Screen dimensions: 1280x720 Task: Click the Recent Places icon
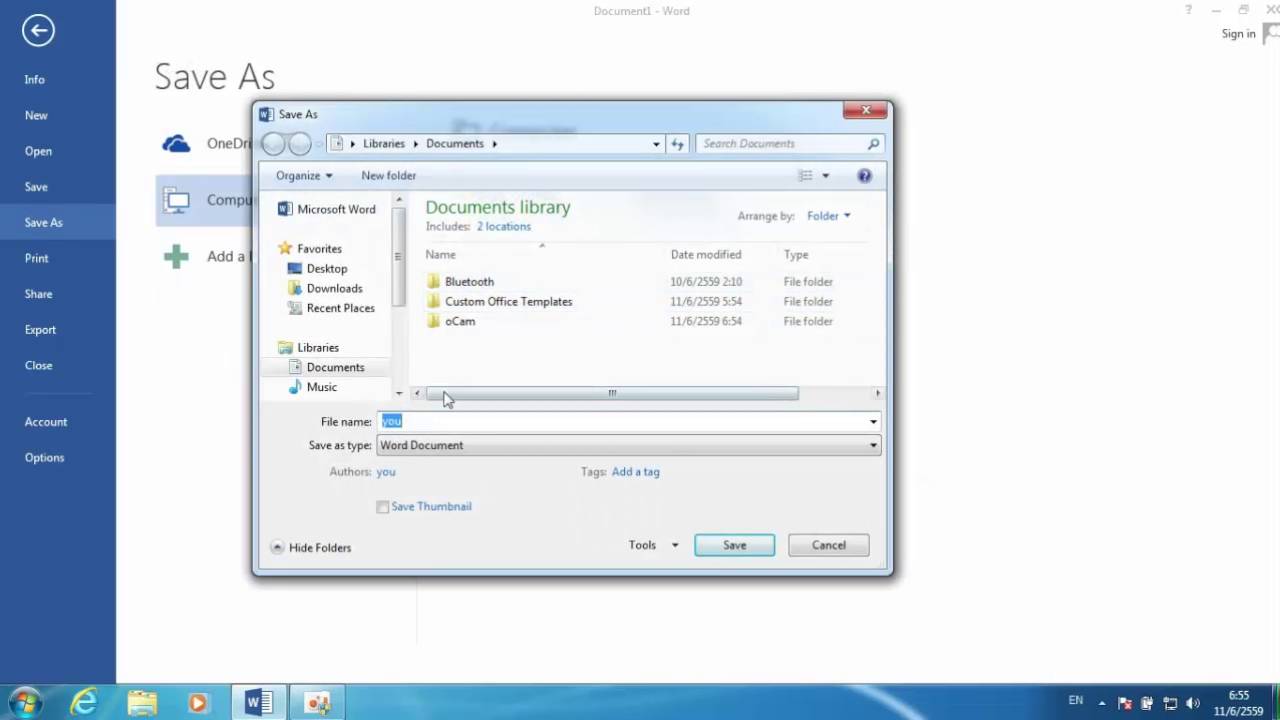pyautogui.click(x=295, y=308)
